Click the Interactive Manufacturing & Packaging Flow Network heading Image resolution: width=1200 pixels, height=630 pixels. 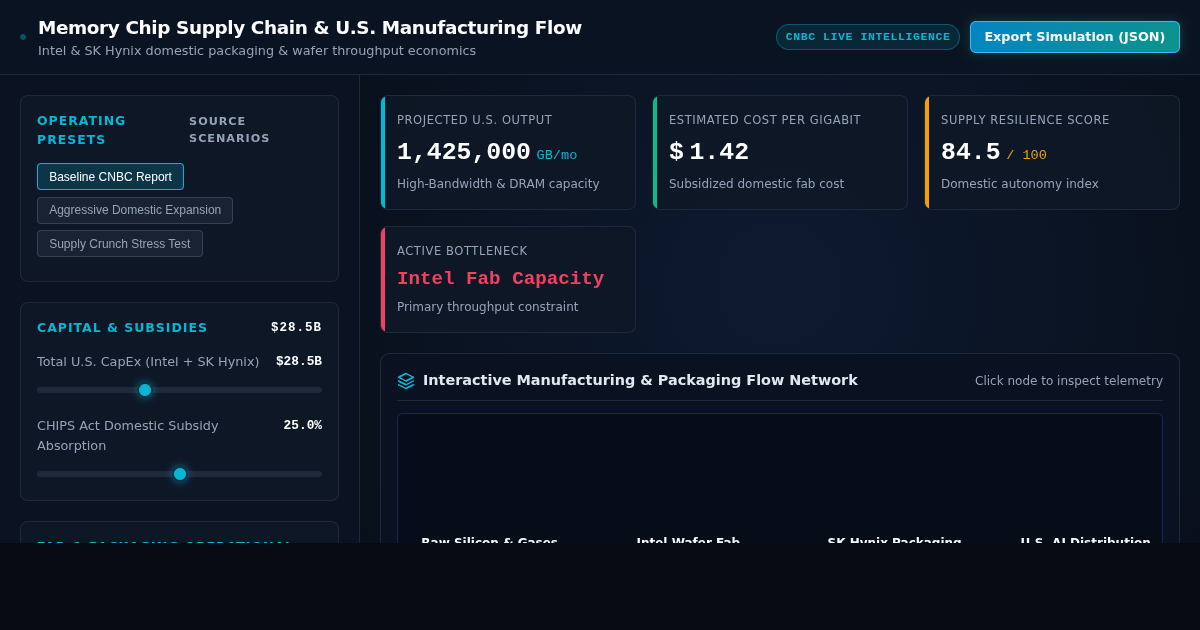[x=640, y=380]
